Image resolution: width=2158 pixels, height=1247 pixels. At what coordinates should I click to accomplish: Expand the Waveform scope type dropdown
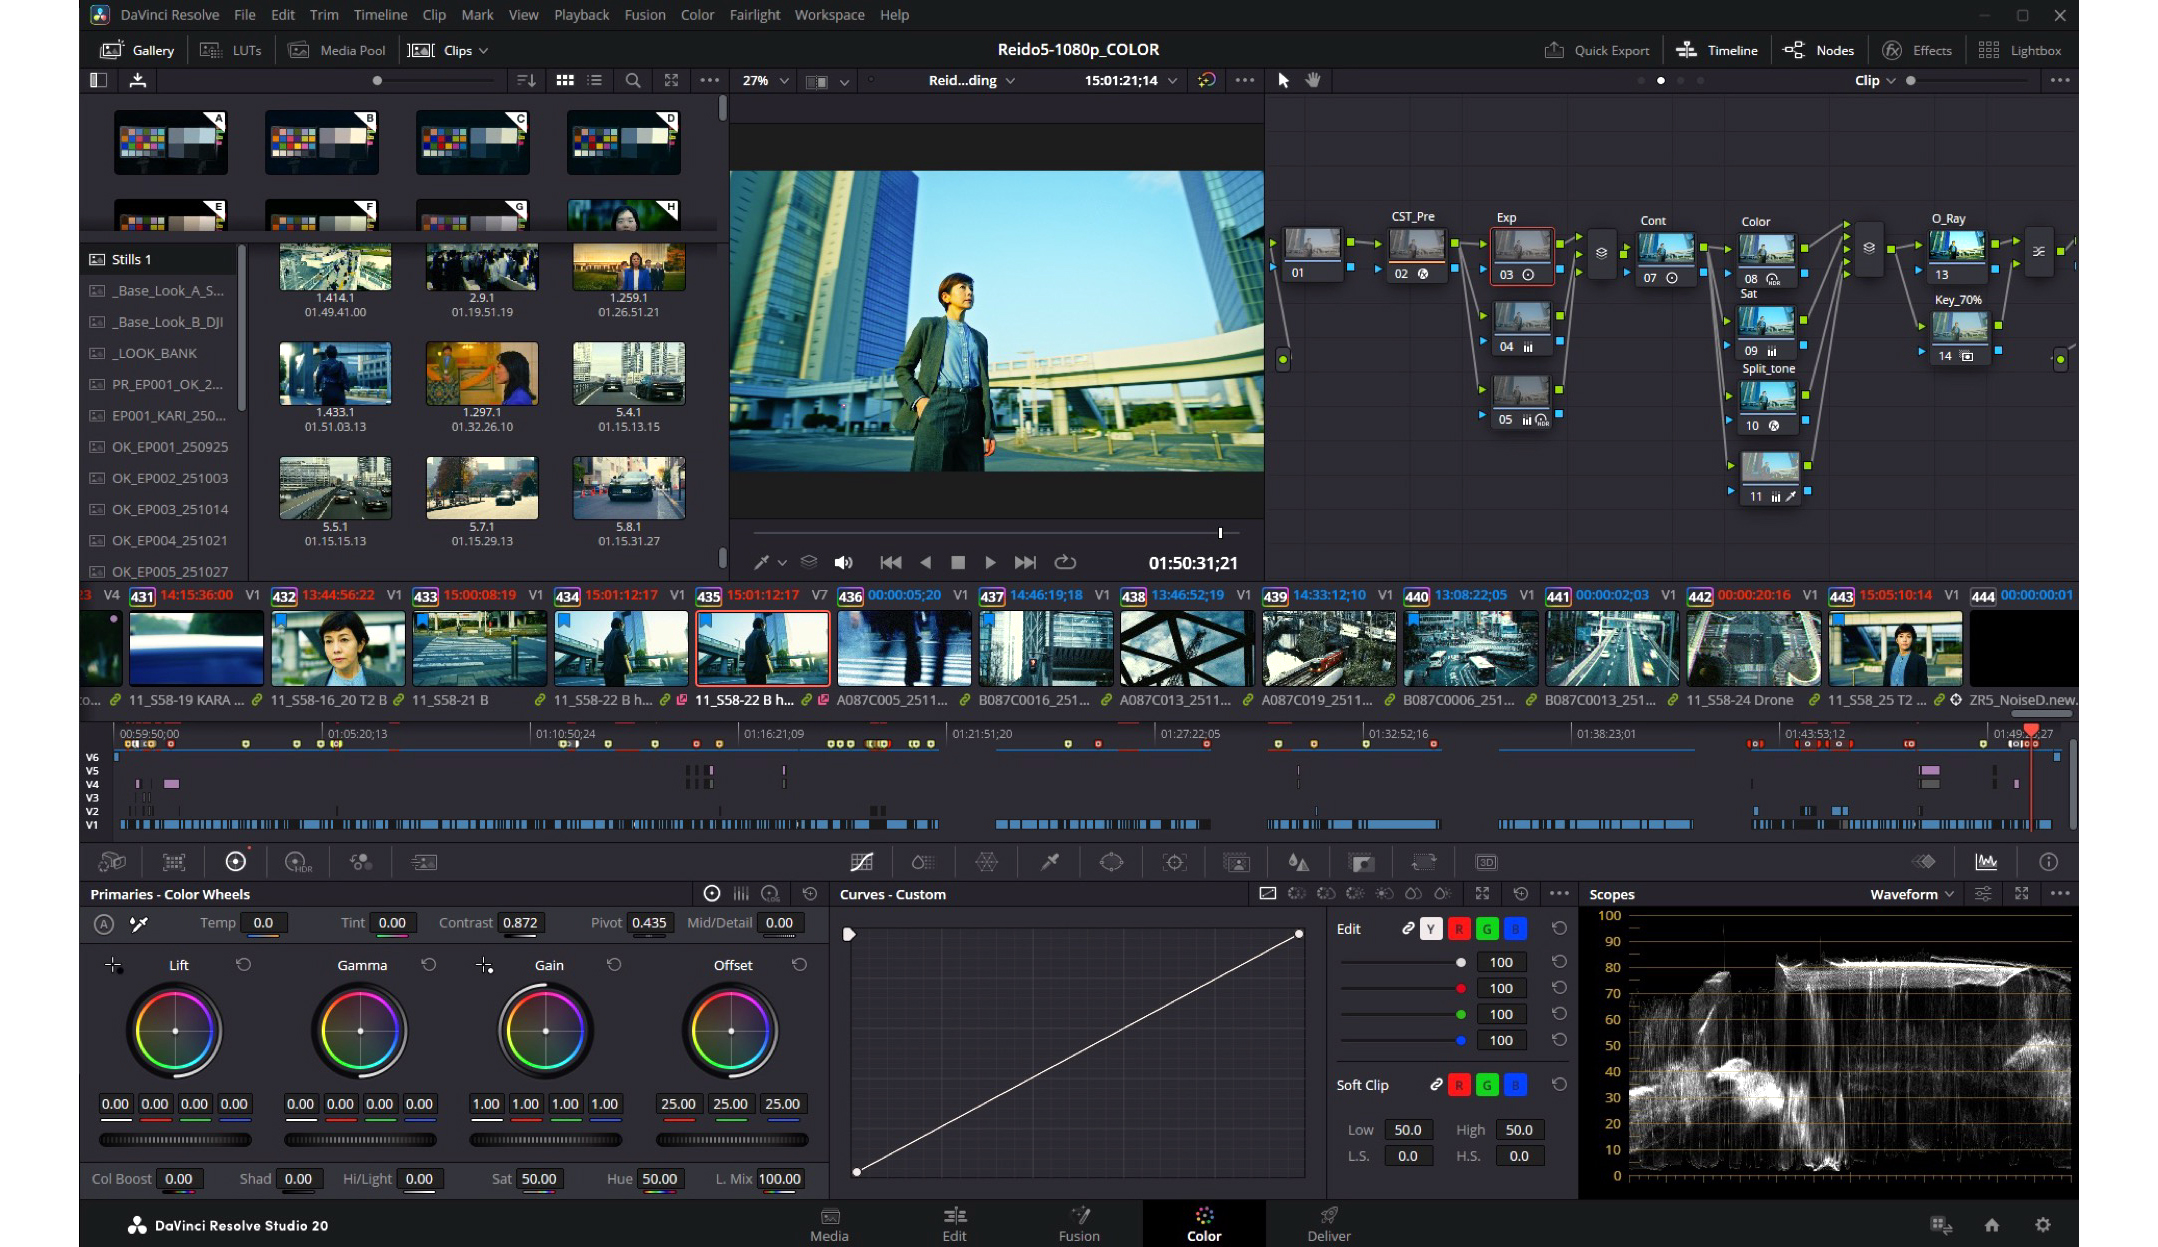(x=1912, y=894)
